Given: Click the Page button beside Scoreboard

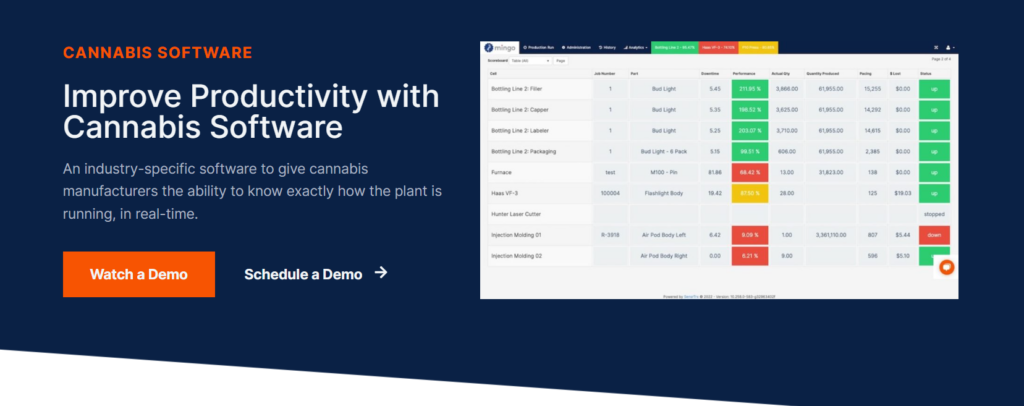Looking at the screenshot, I should tap(561, 61).
